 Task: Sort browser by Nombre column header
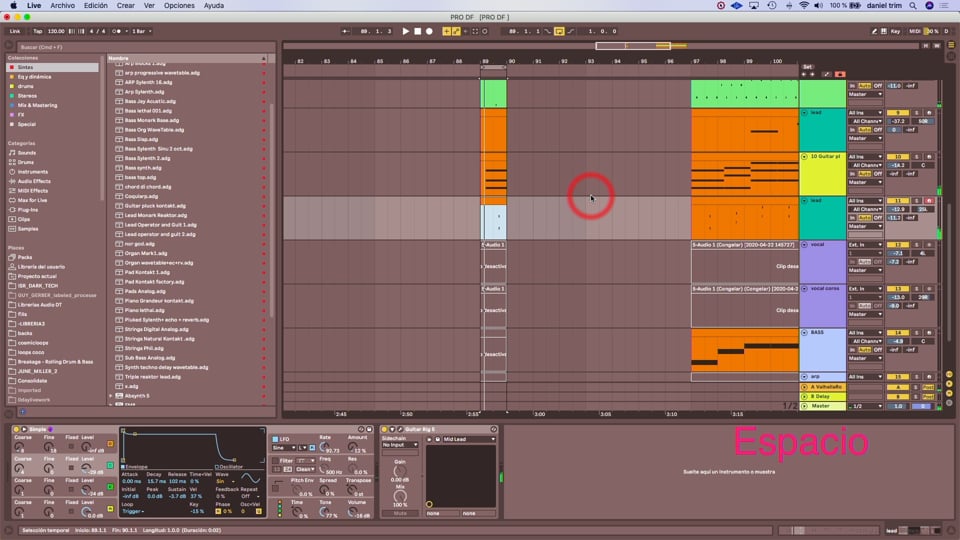pos(184,58)
